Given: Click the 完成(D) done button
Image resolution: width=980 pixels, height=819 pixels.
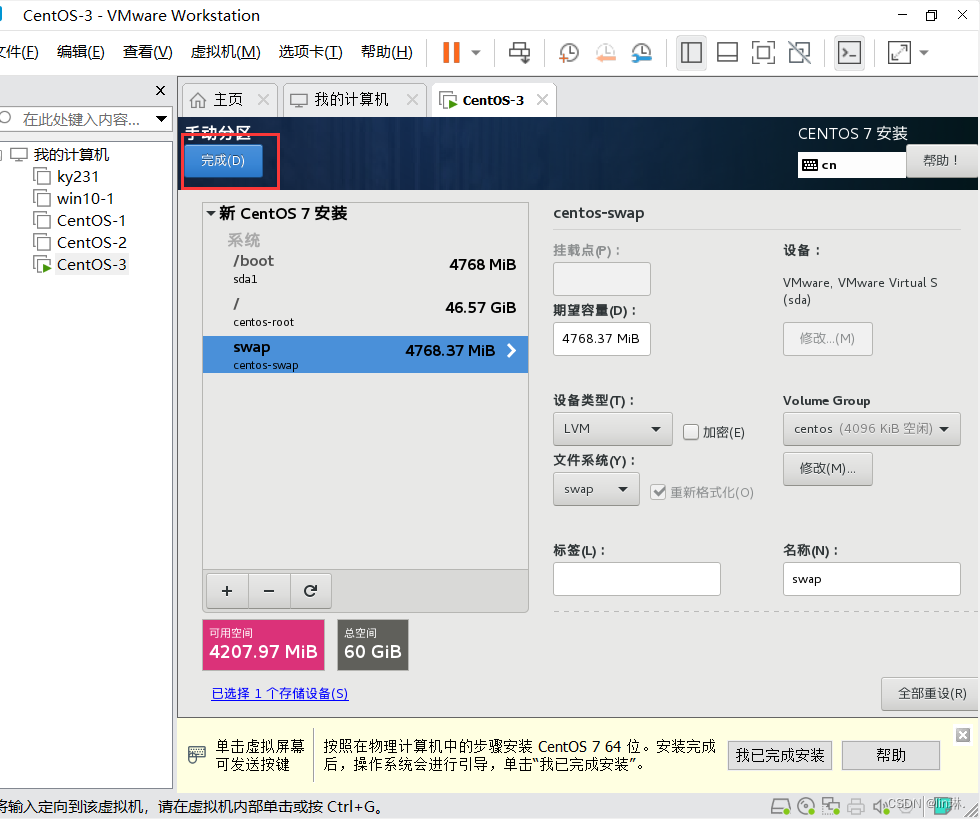Looking at the screenshot, I should 223,161.
